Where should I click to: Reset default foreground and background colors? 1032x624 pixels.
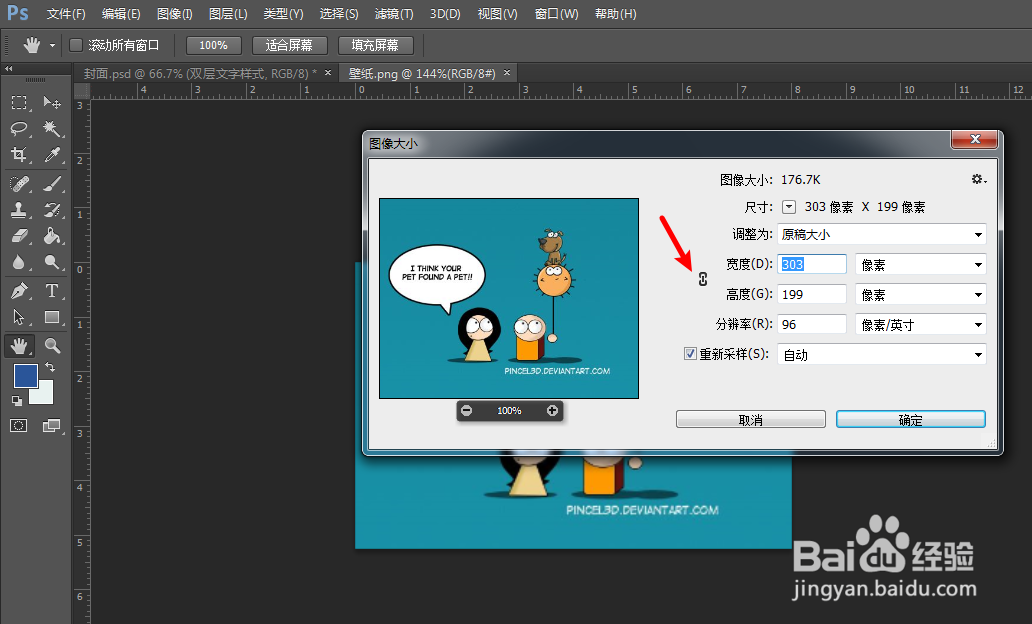[x=17, y=400]
